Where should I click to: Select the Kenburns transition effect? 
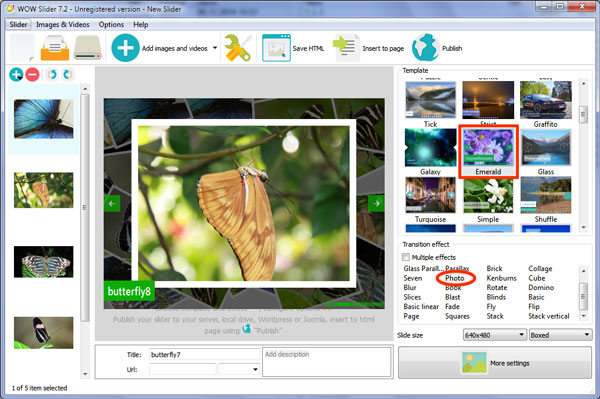(501, 278)
